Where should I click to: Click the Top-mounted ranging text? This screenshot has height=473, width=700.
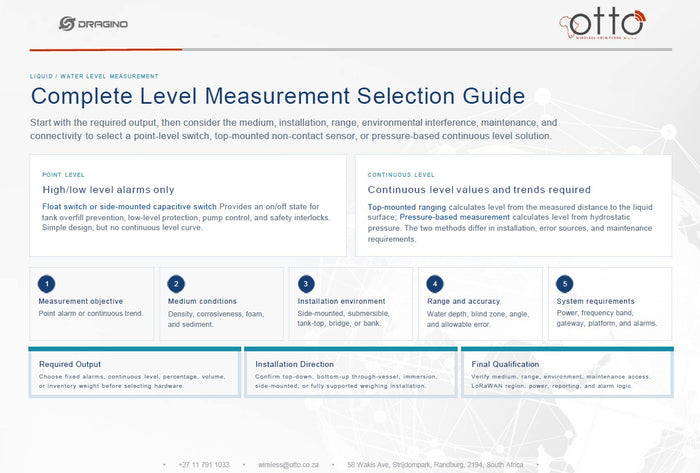[x=407, y=207]
